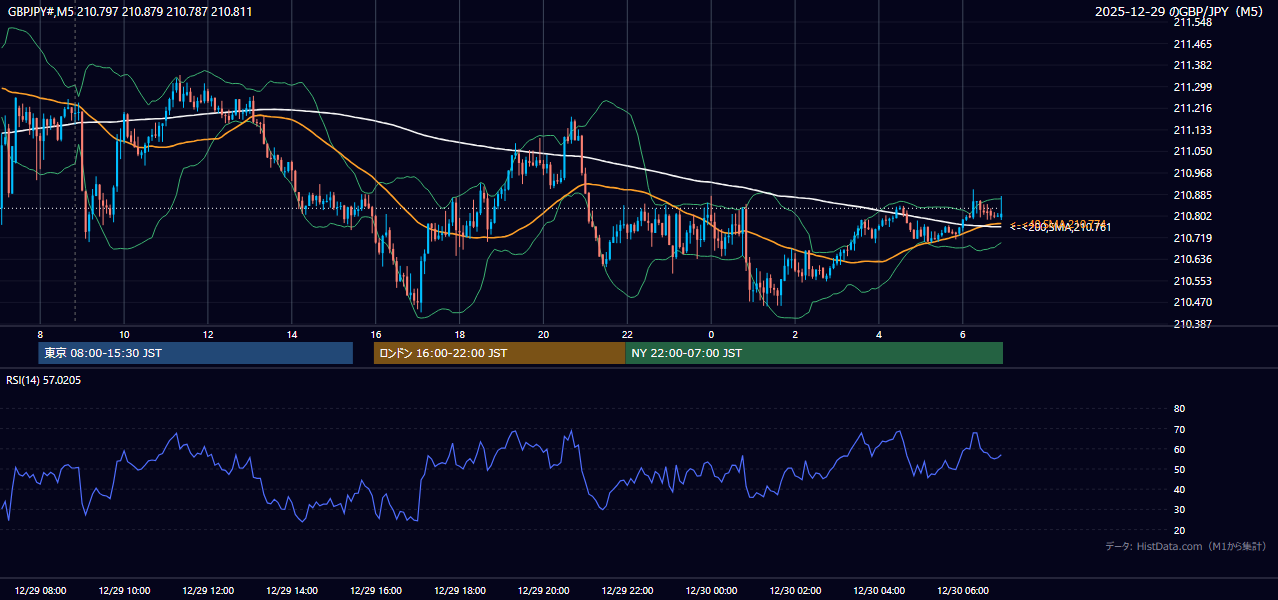1278x600 pixels.
Task: Click hour label 22 under price chart
Action: [x=627, y=334]
